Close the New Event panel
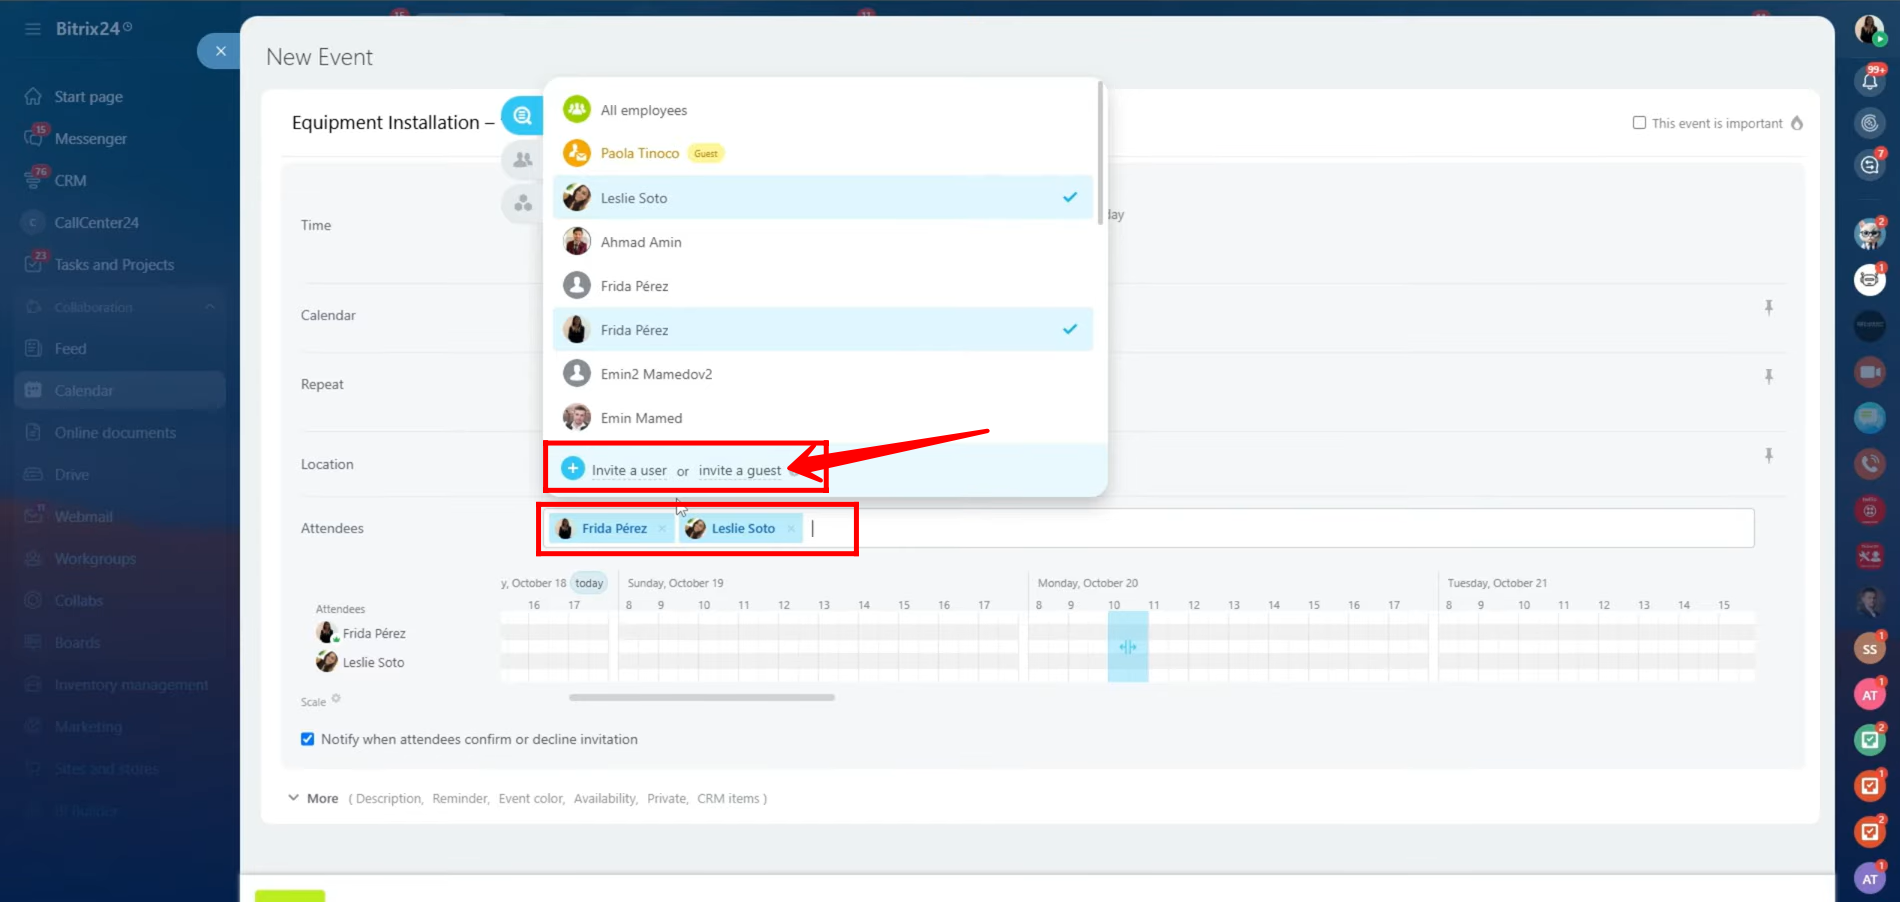Screen dimensions: 1900x902 click(x=220, y=51)
